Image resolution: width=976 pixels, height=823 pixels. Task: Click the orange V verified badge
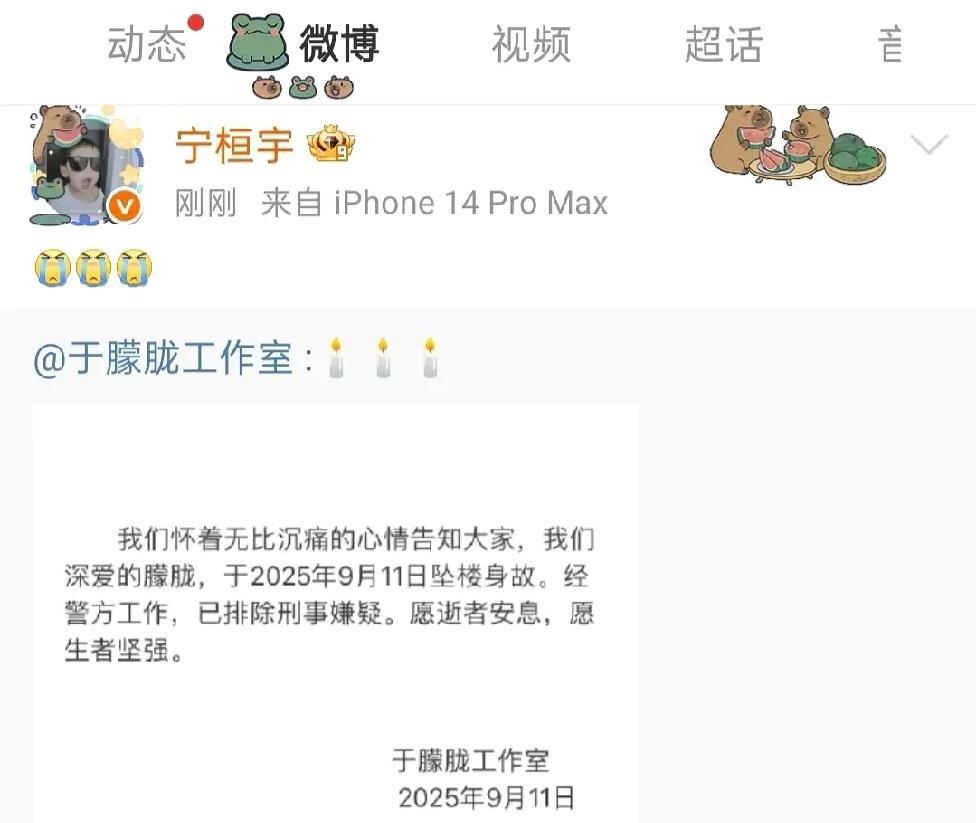click(x=124, y=207)
